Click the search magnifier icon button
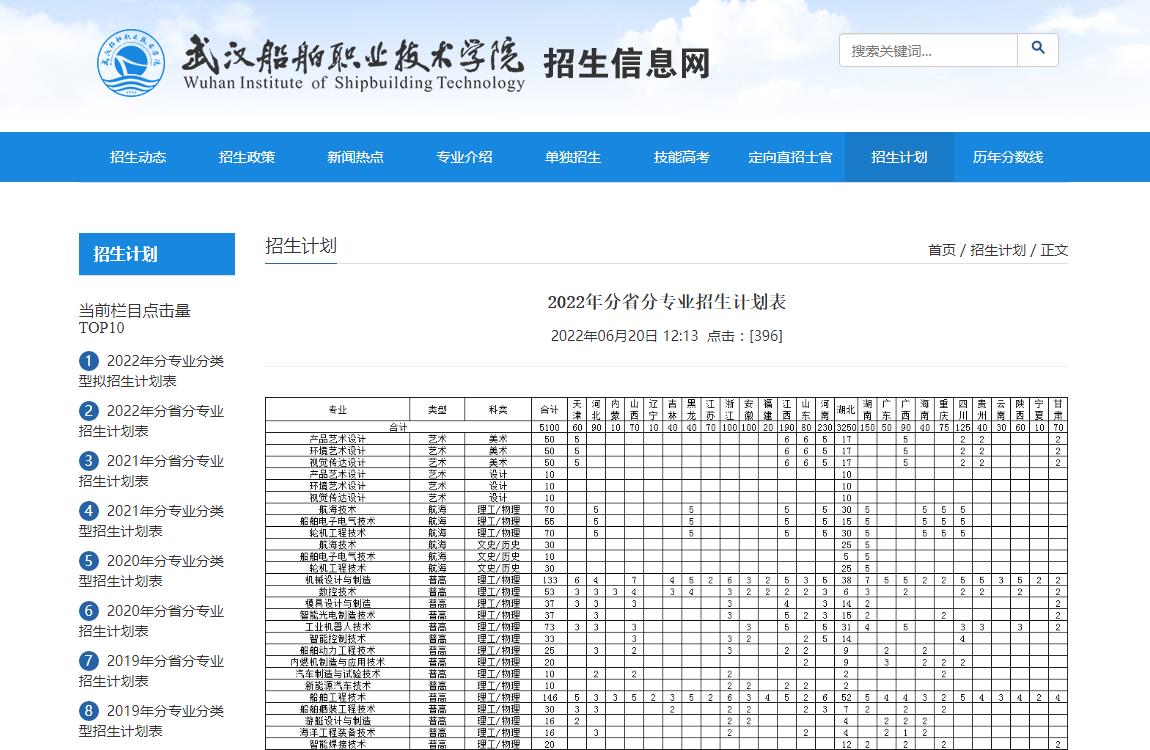Screen dimensions: 1150x750 coord(1037,50)
